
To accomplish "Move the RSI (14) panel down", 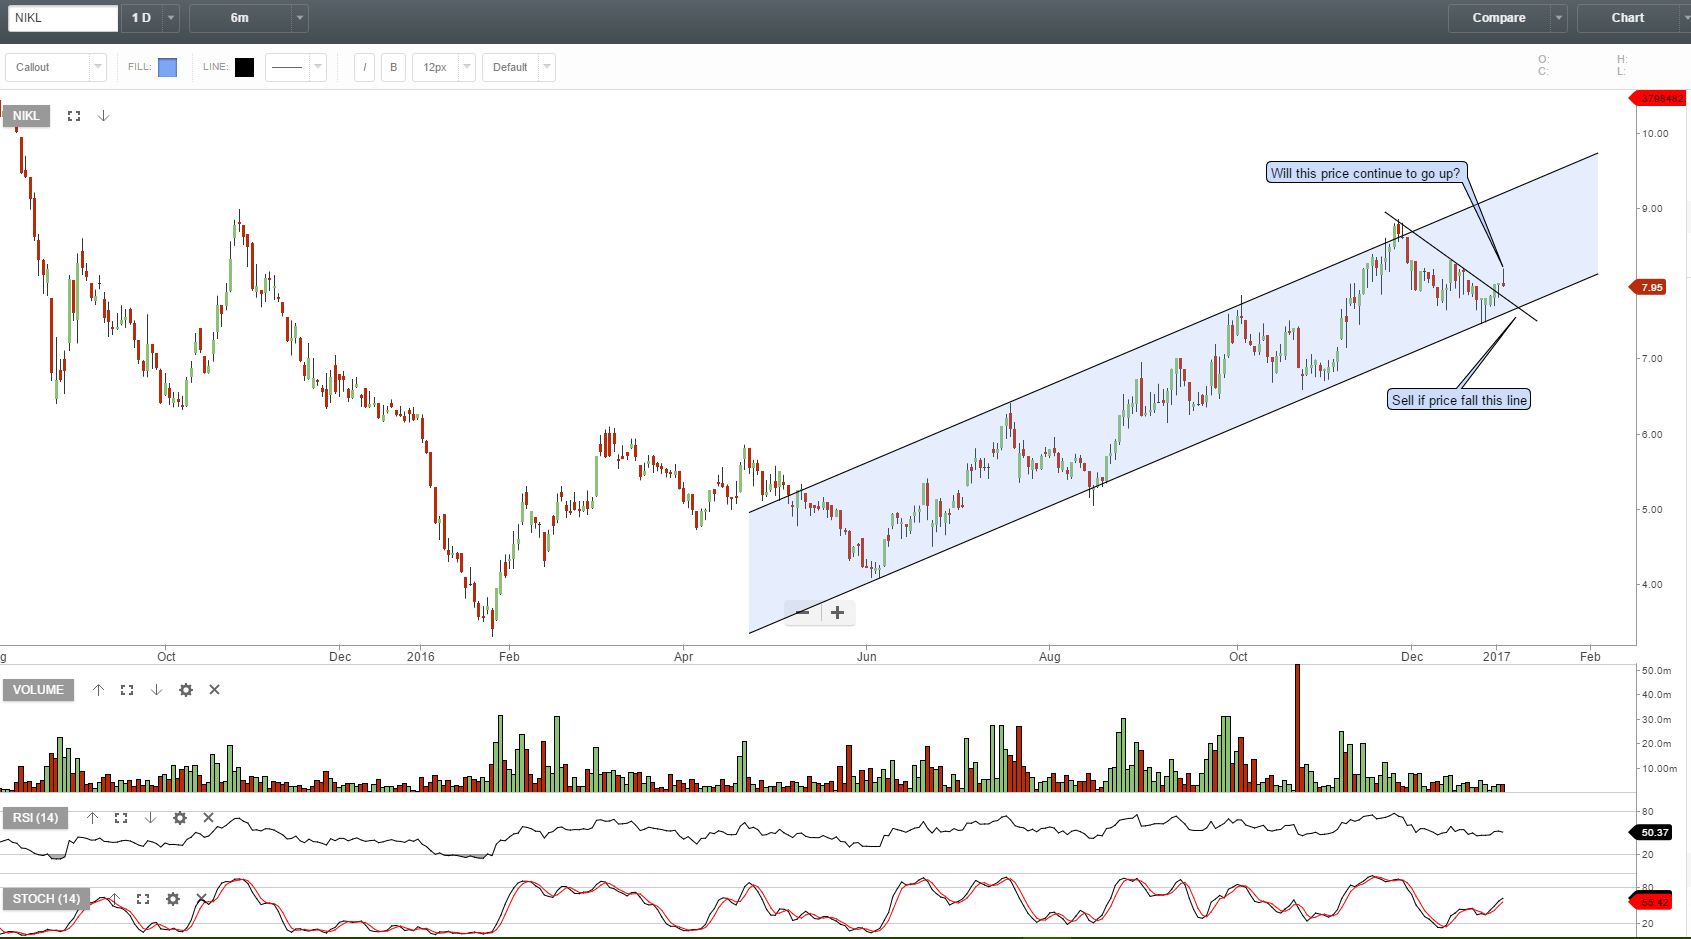I will (x=150, y=818).
